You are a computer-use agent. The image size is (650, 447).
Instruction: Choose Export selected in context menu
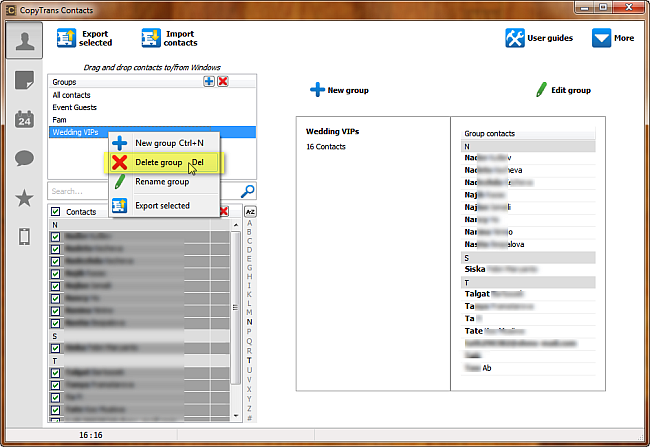pyautogui.click(x=164, y=206)
